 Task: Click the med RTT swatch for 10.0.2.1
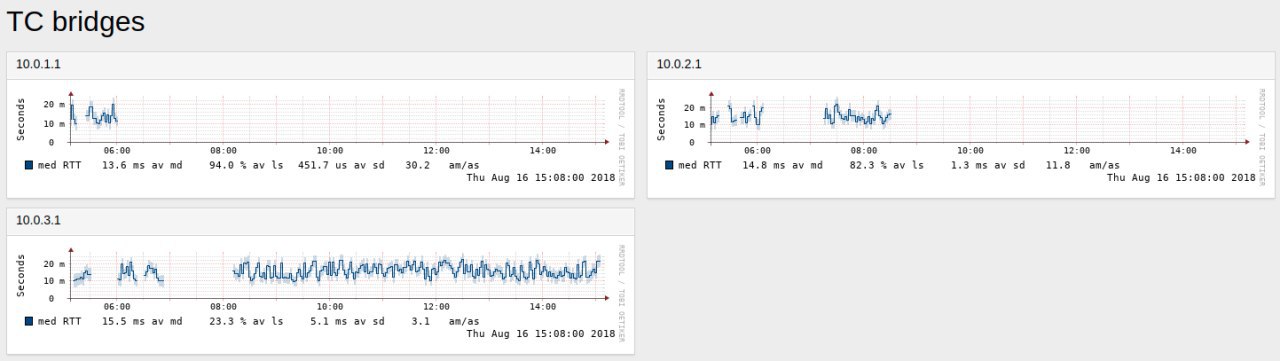tap(670, 165)
